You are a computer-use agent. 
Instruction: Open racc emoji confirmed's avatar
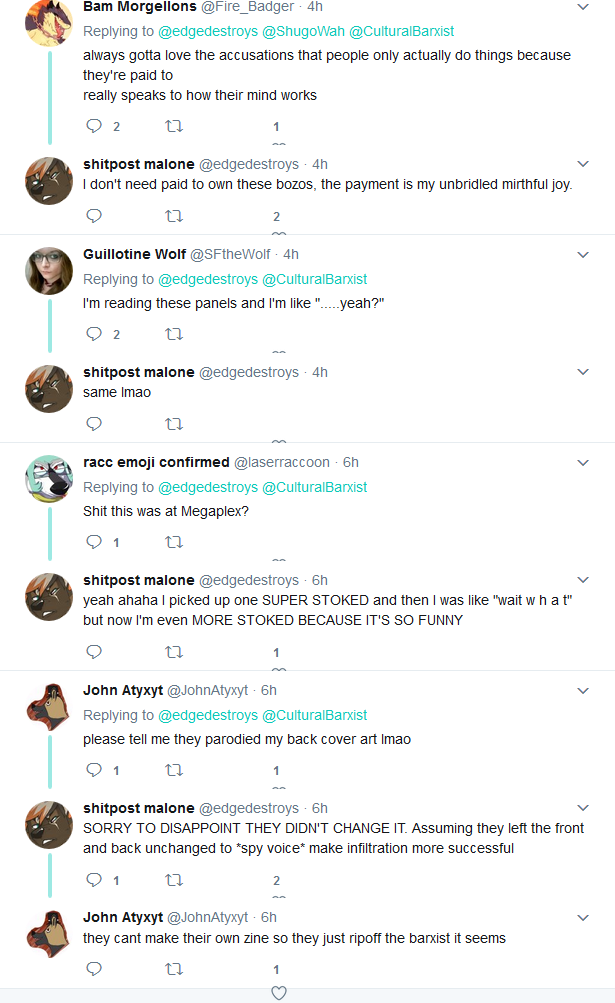(x=49, y=478)
